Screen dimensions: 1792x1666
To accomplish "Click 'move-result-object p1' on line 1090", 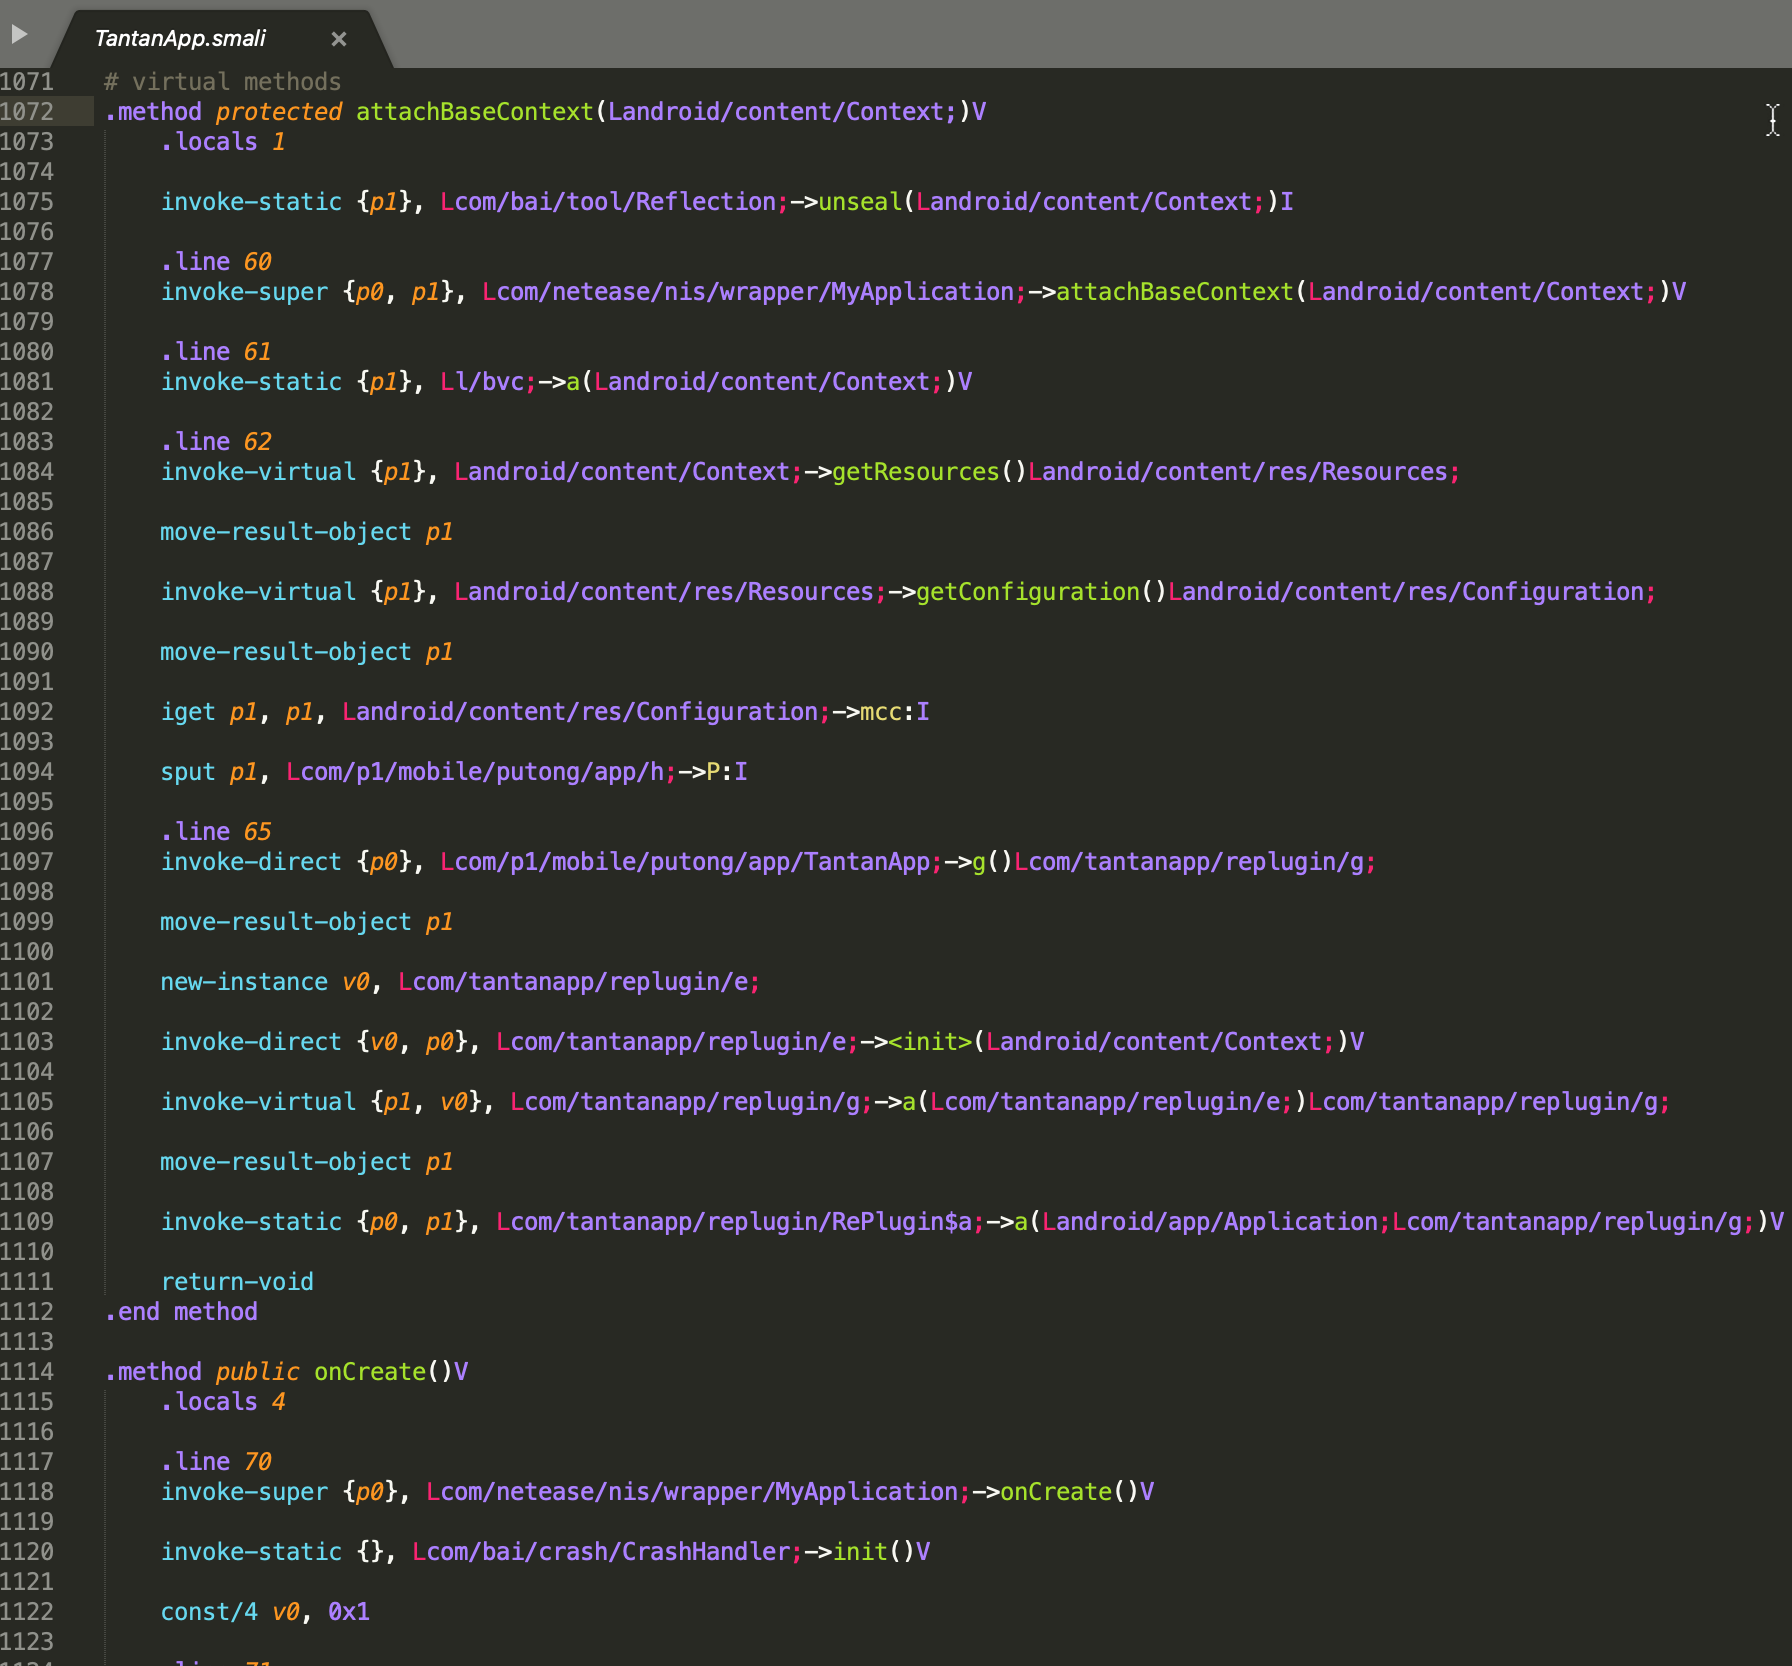I will pyautogui.click(x=307, y=651).
